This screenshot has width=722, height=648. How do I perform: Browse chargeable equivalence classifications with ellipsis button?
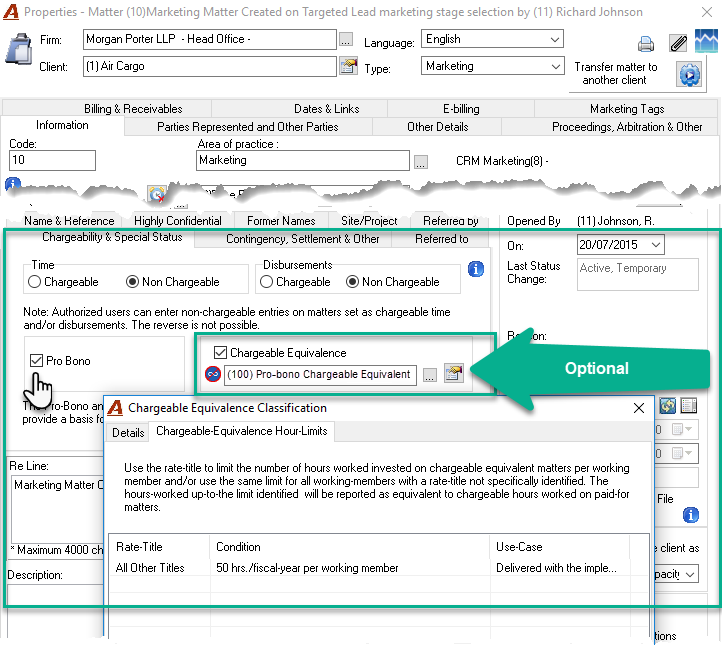430,375
